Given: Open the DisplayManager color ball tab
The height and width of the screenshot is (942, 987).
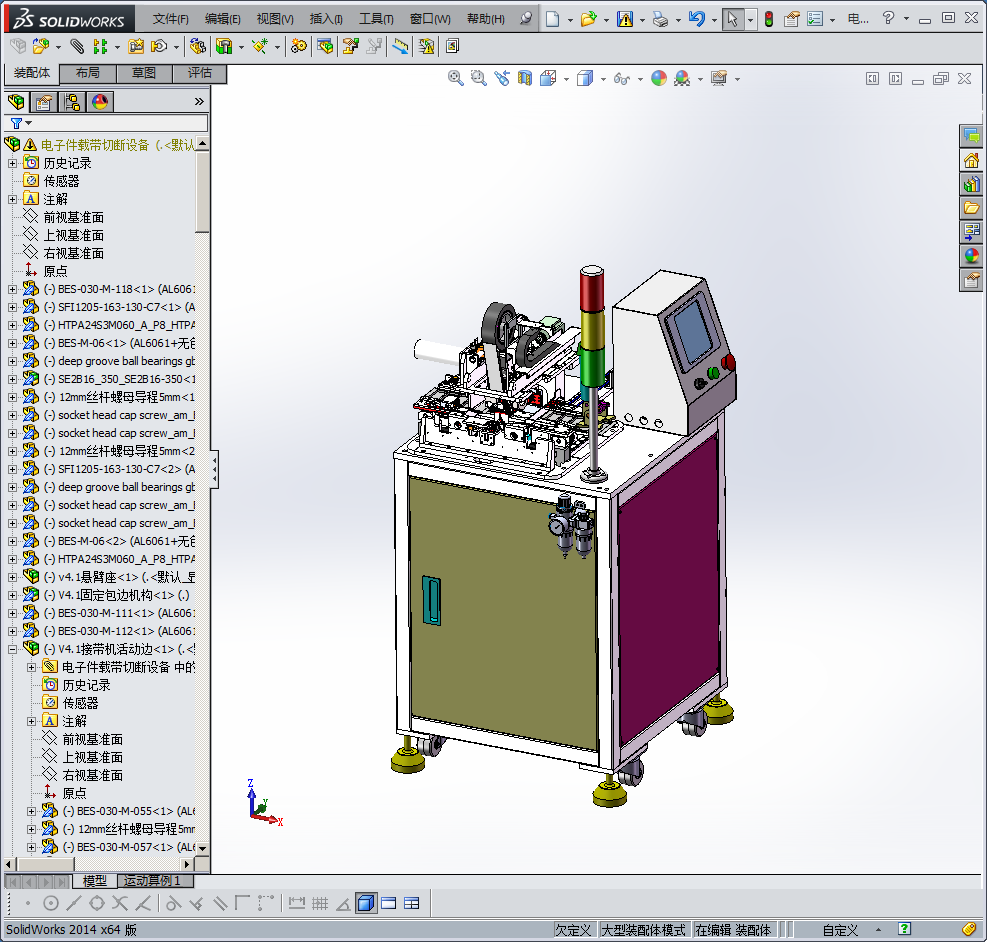Looking at the screenshot, I should [x=100, y=101].
